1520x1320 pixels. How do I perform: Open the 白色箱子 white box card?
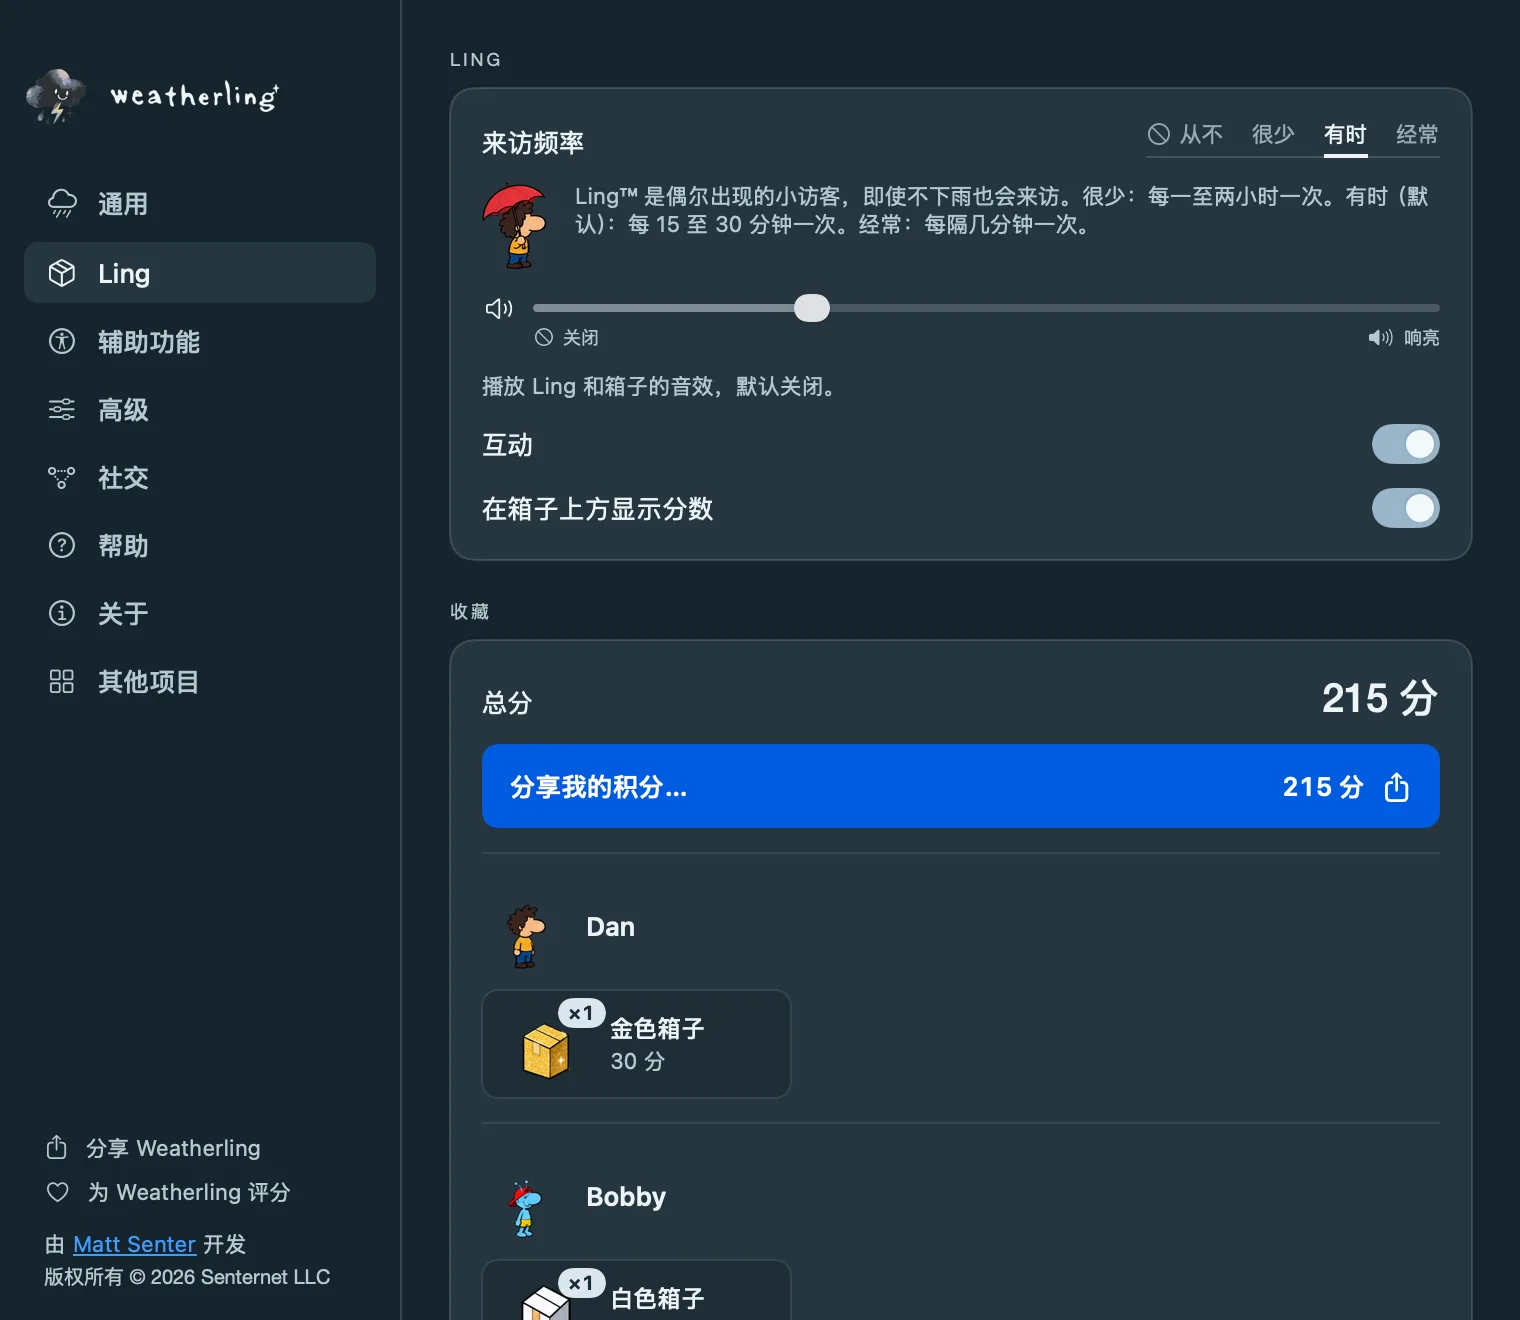(x=636, y=1290)
